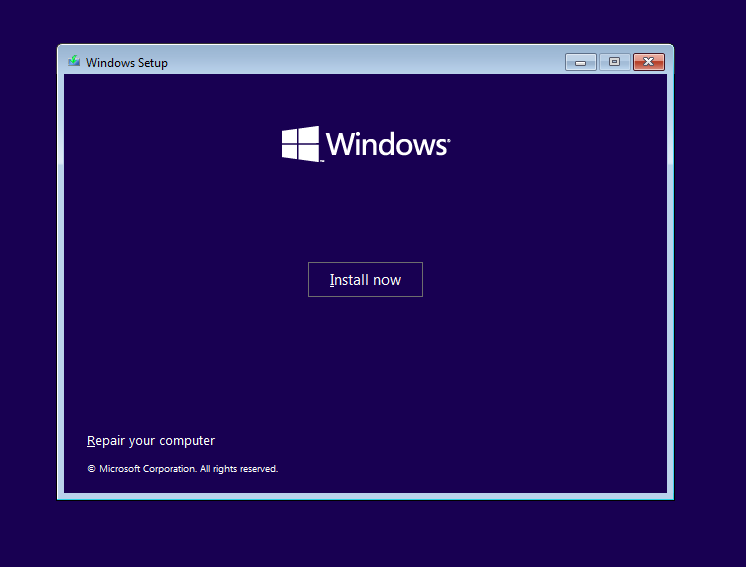Close the Windows Setup window

pos(648,62)
